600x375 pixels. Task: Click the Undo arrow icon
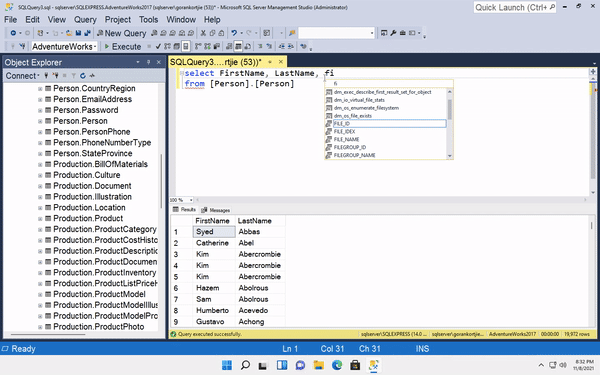tap(234, 33)
